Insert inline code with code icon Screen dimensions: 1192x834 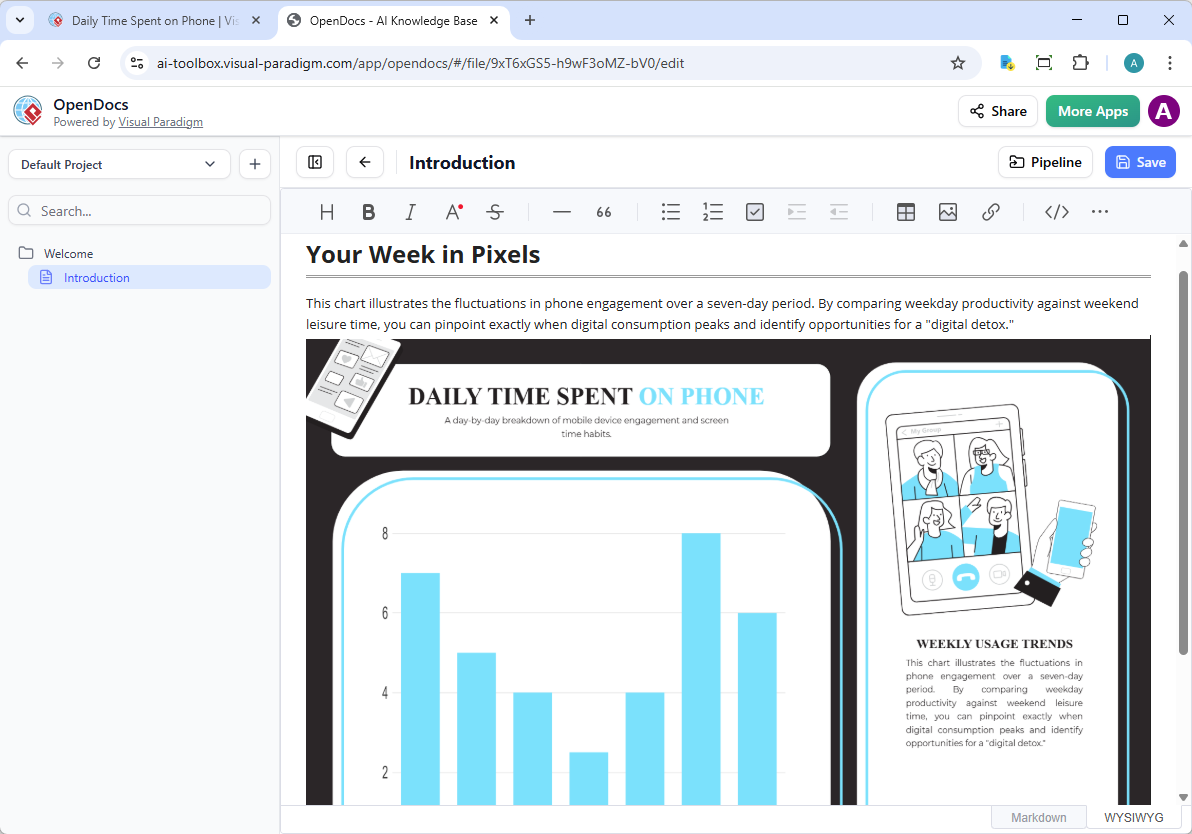point(1057,212)
